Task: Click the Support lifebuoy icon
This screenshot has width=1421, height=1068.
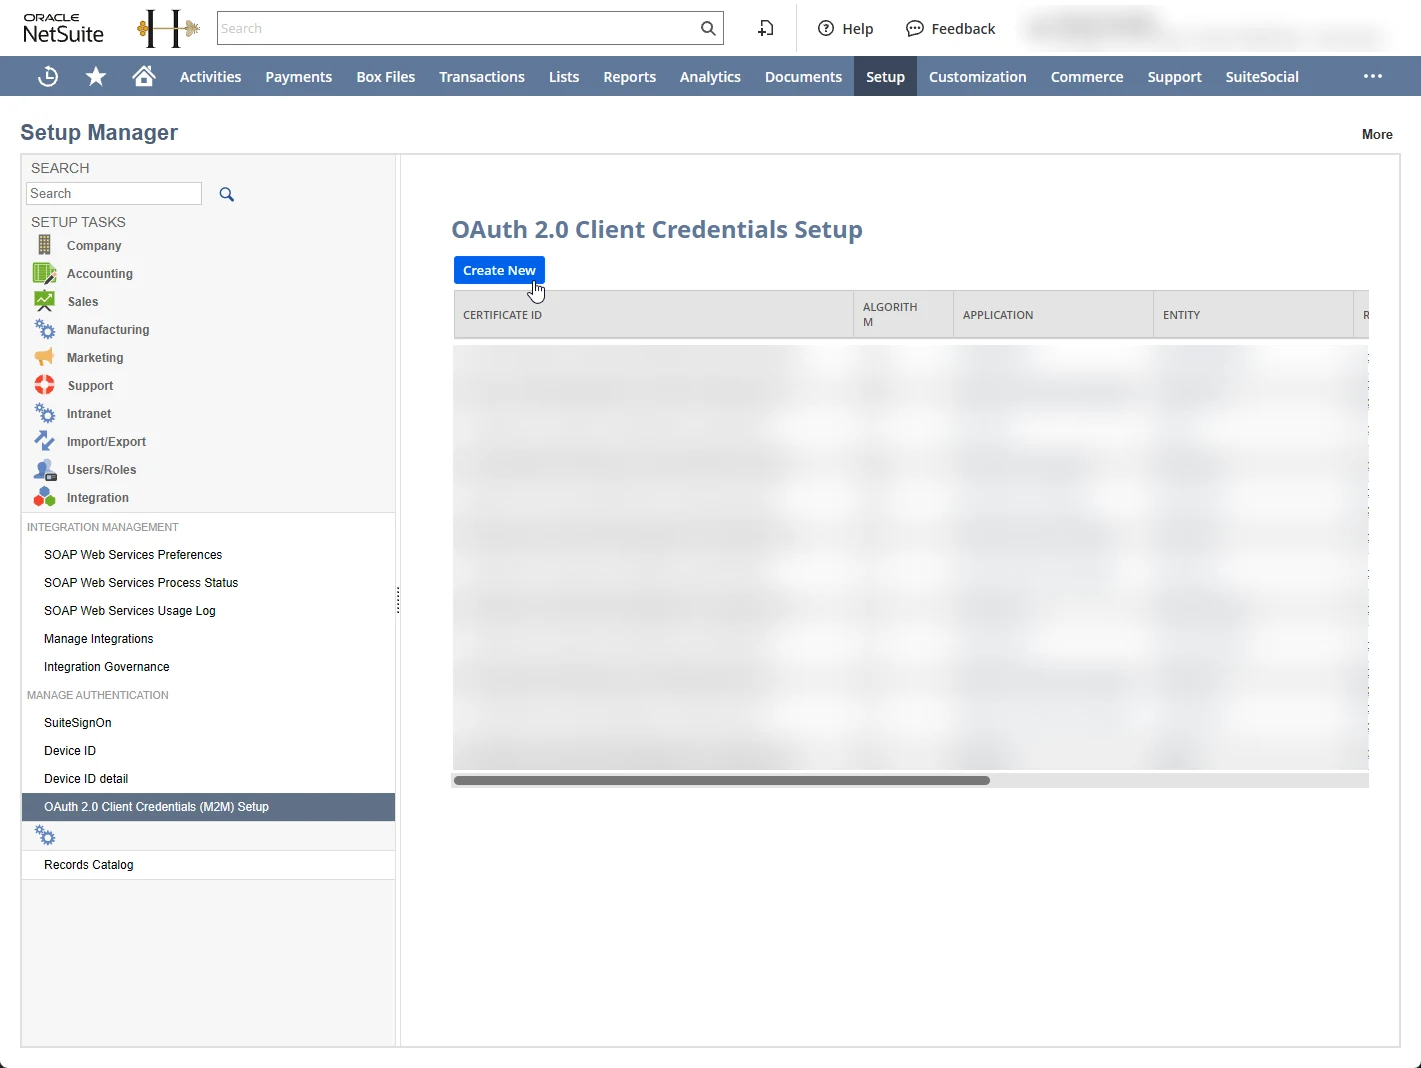Action: (45, 385)
